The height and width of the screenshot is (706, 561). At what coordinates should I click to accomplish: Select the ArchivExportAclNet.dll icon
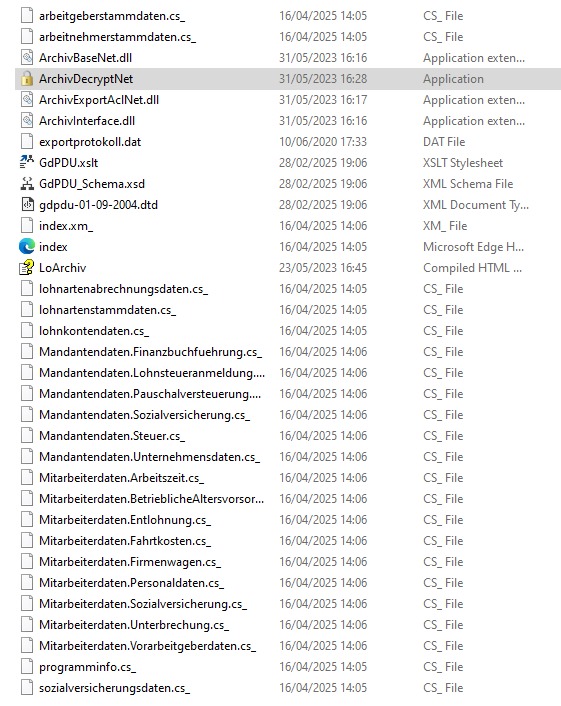[x=27, y=100]
